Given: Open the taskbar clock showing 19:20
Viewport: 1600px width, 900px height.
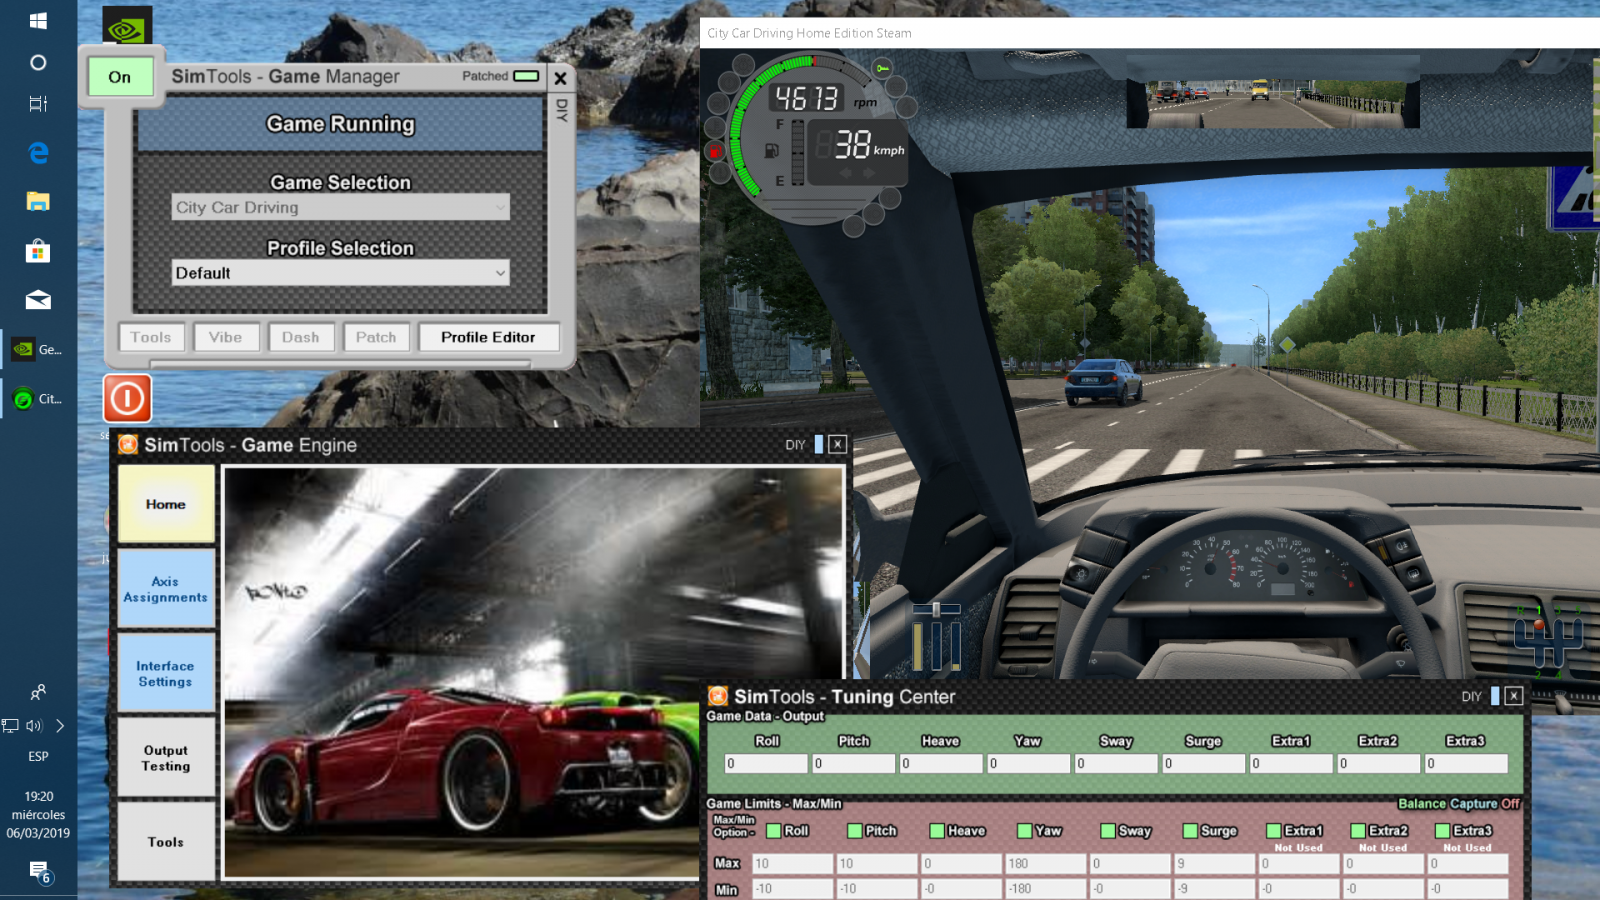Looking at the screenshot, I should (x=39, y=814).
